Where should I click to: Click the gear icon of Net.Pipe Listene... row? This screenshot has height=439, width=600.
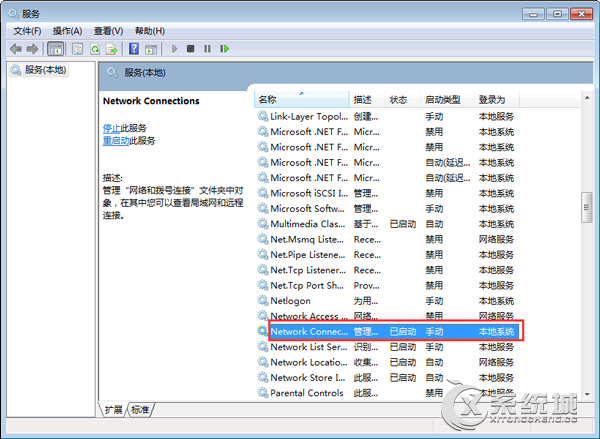tap(262, 255)
